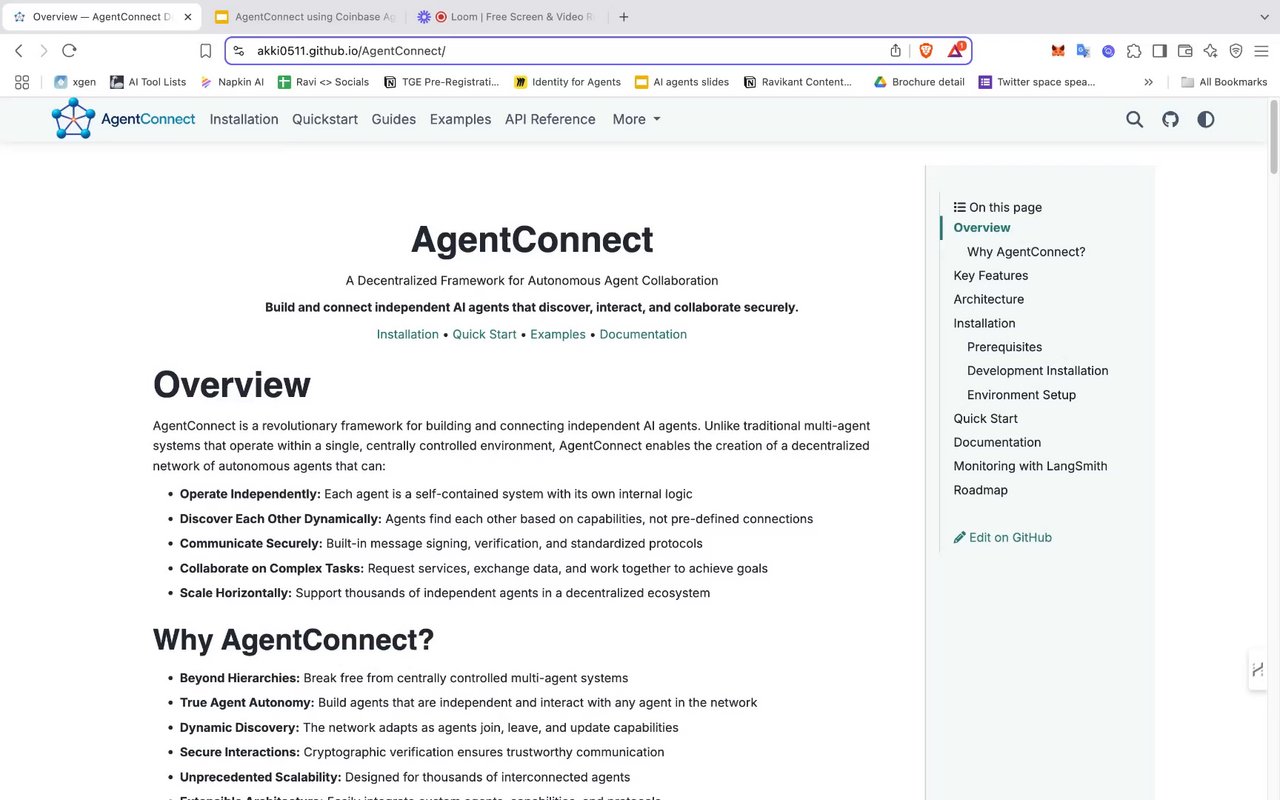Open the browser hamburger main menu
1280x800 pixels.
click(1261, 51)
